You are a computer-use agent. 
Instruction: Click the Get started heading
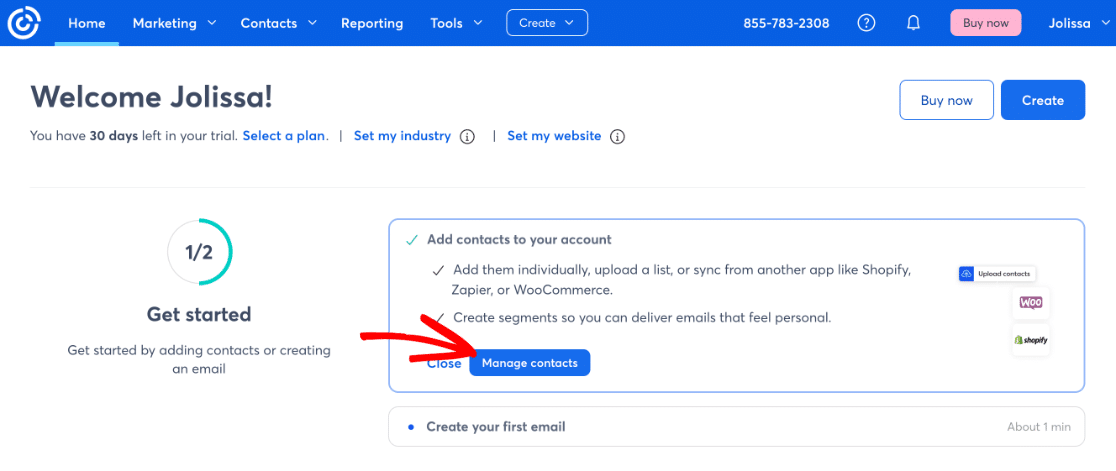point(199,314)
